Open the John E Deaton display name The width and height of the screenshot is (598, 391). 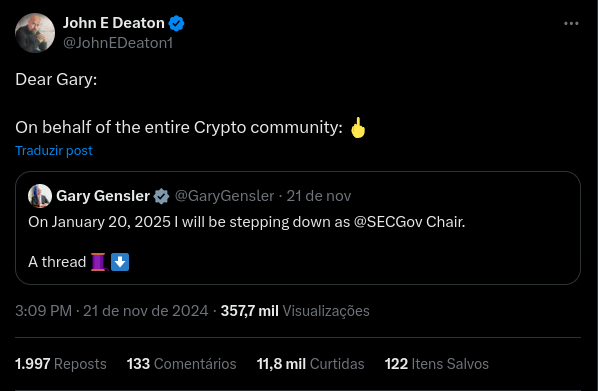[x=114, y=23]
